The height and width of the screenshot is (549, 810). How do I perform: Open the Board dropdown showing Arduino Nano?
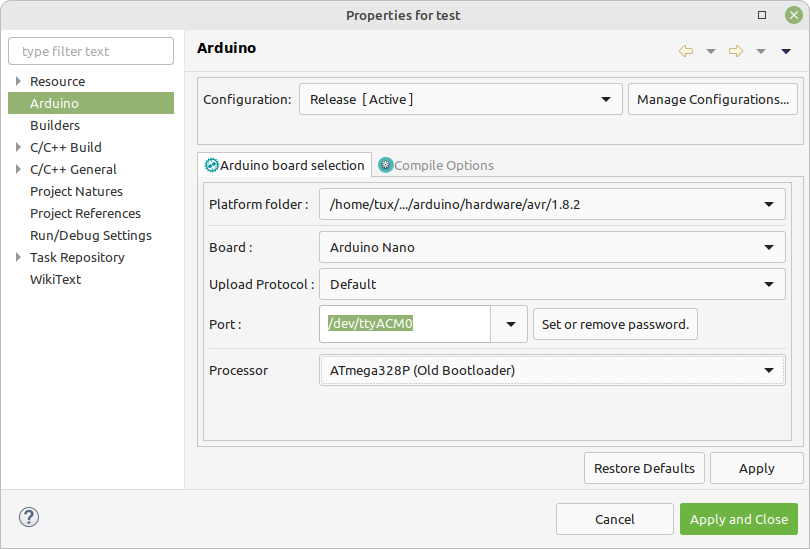(552, 247)
